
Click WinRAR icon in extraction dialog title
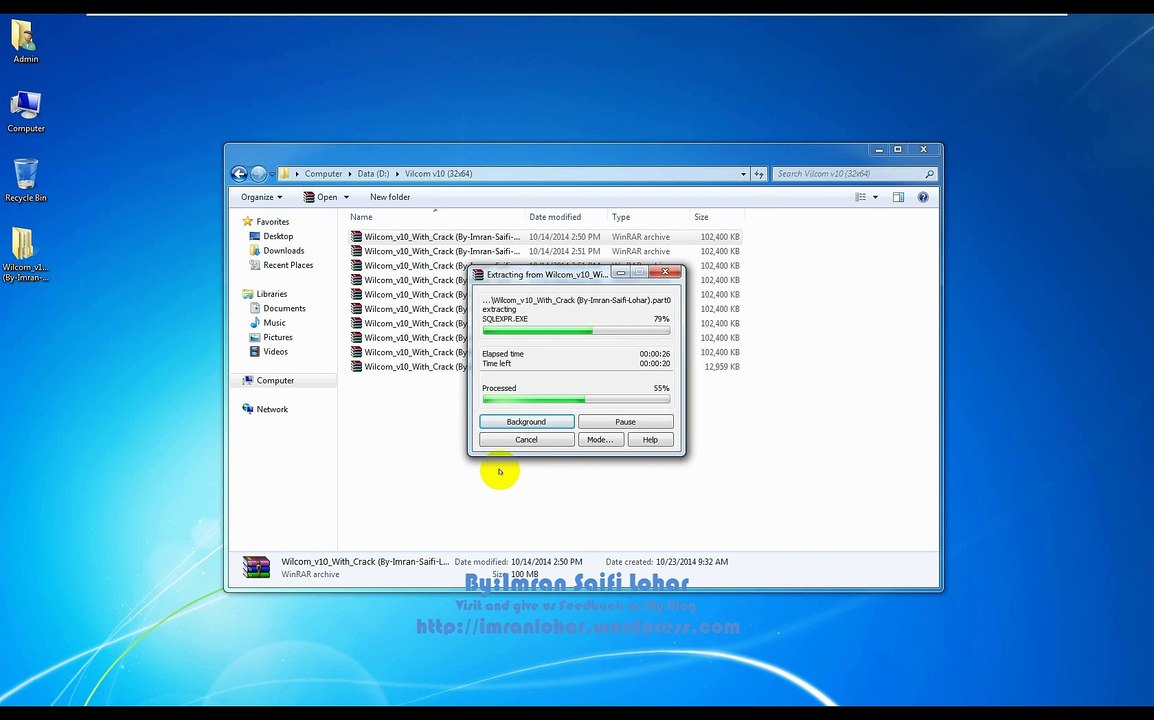coord(478,275)
